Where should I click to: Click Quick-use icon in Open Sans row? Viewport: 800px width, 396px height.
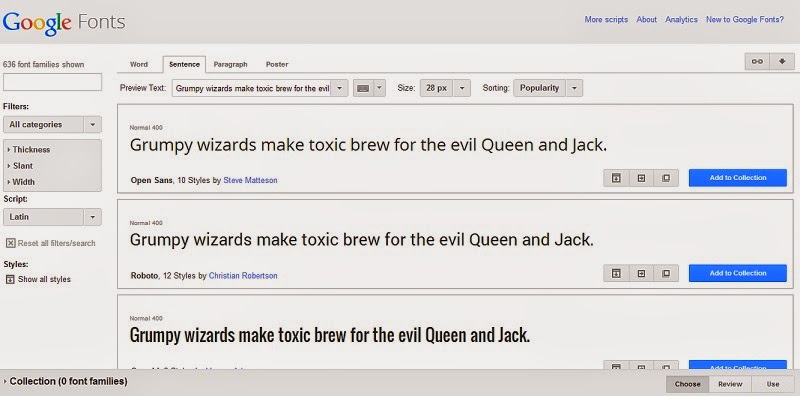pyautogui.click(x=616, y=178)
